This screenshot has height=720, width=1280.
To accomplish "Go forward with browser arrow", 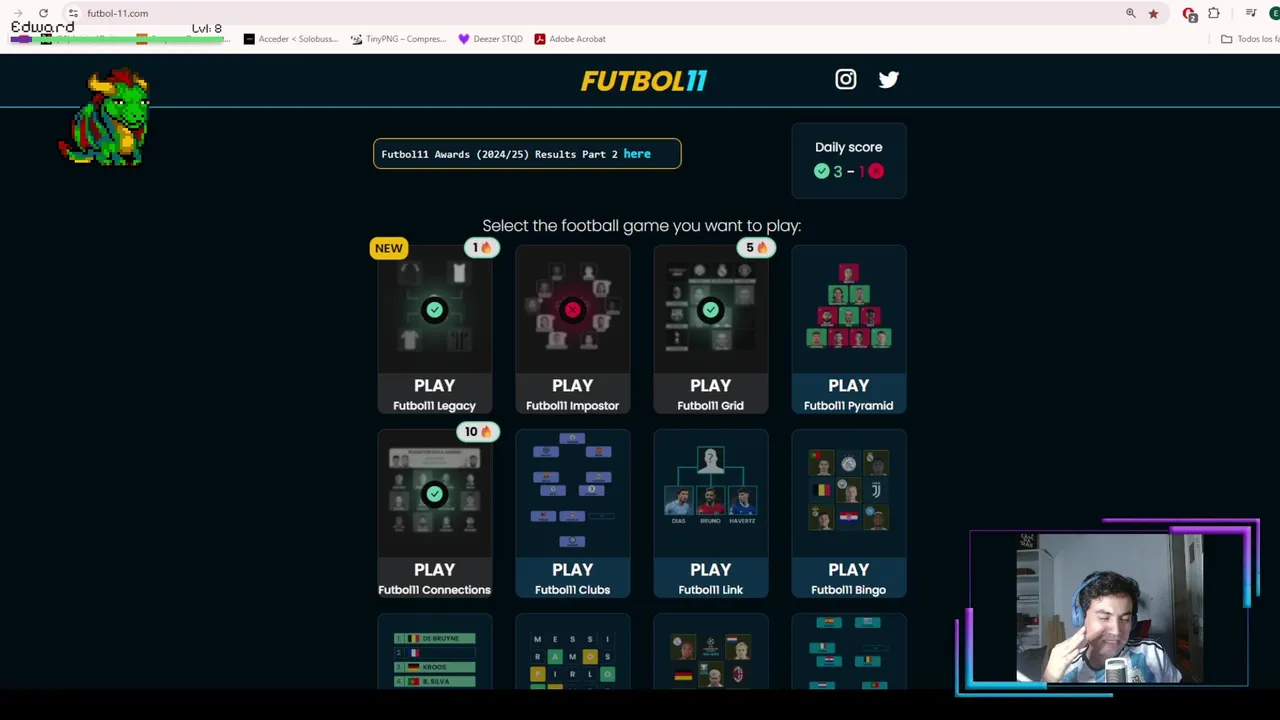I will 17,13.
